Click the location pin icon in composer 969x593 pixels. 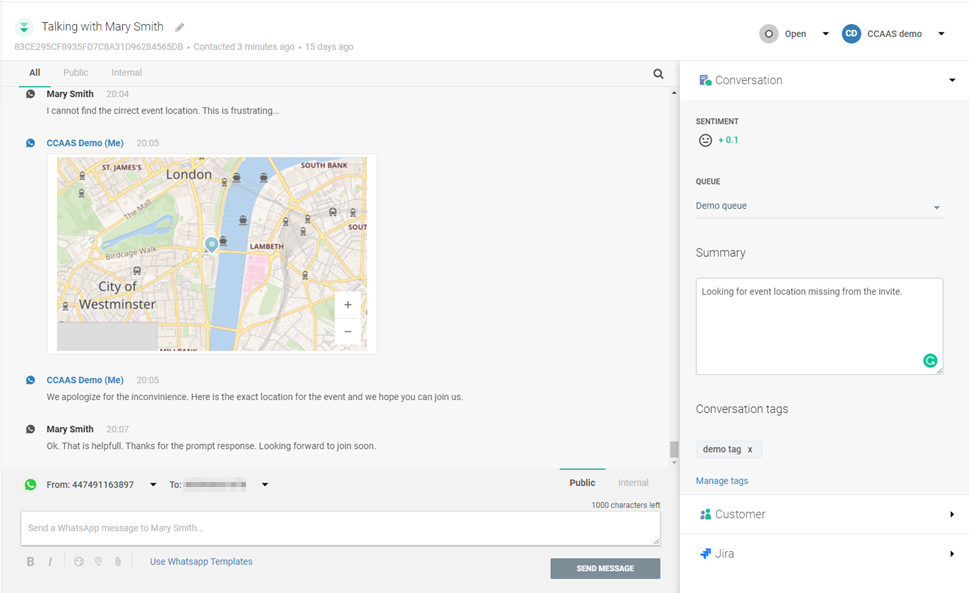(x=98, y=562)
